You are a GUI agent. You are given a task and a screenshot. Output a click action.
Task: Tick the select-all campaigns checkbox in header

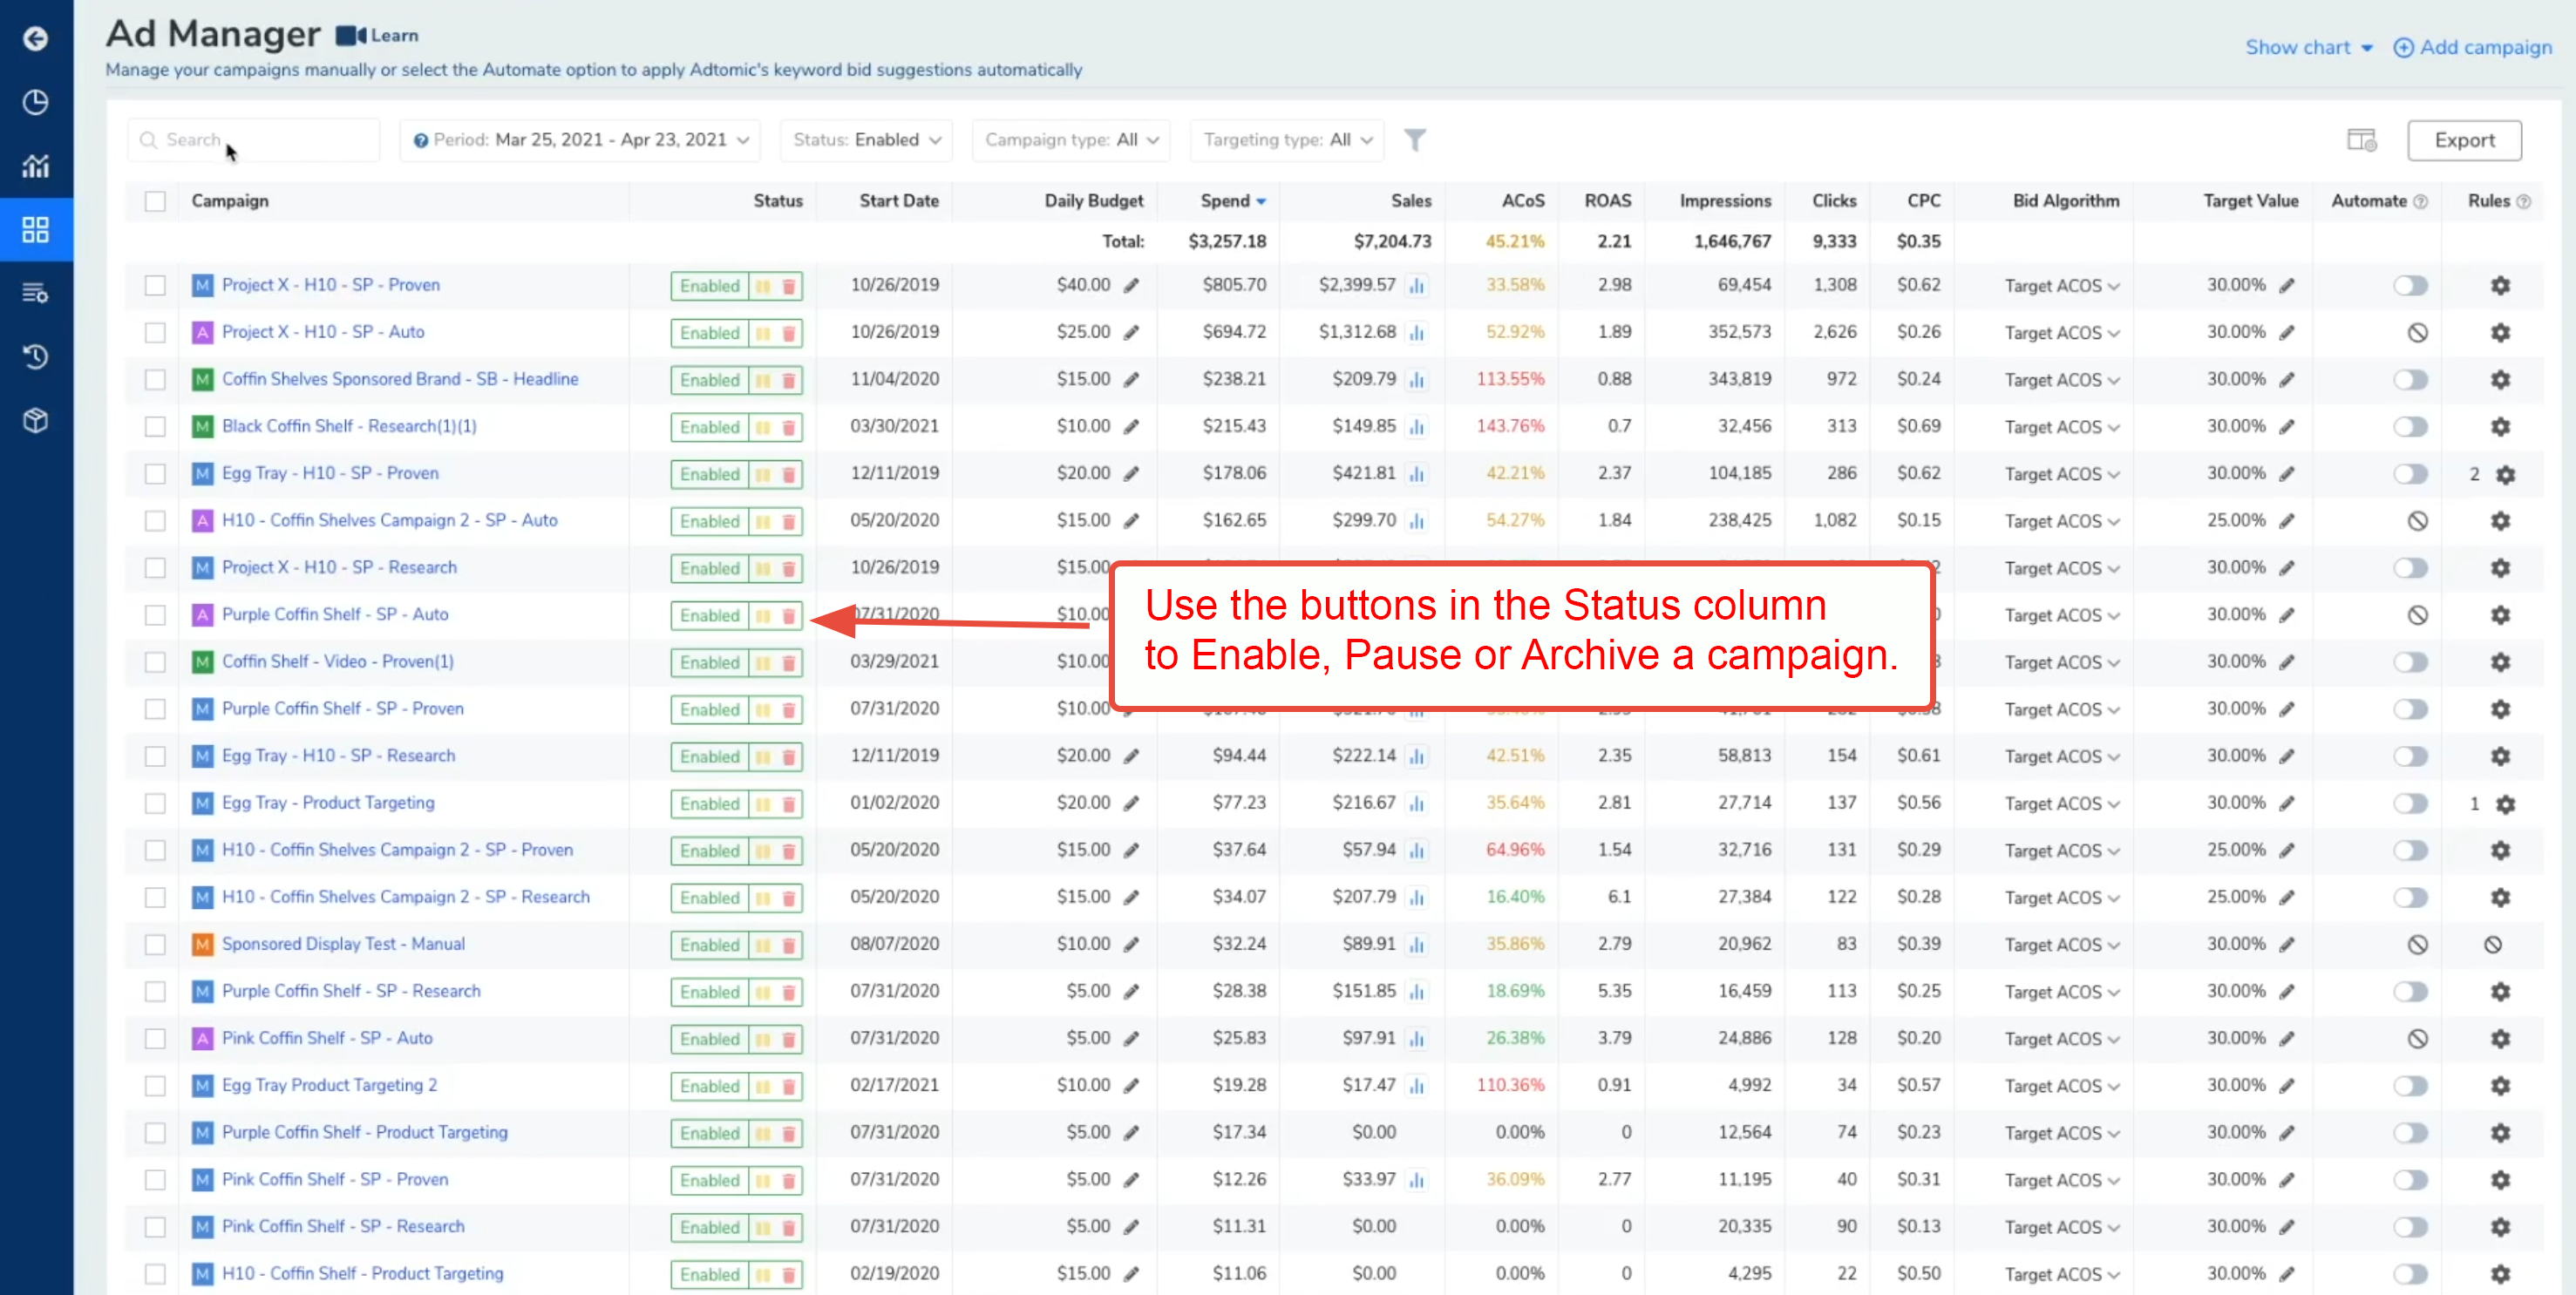[x=155, y=201]
